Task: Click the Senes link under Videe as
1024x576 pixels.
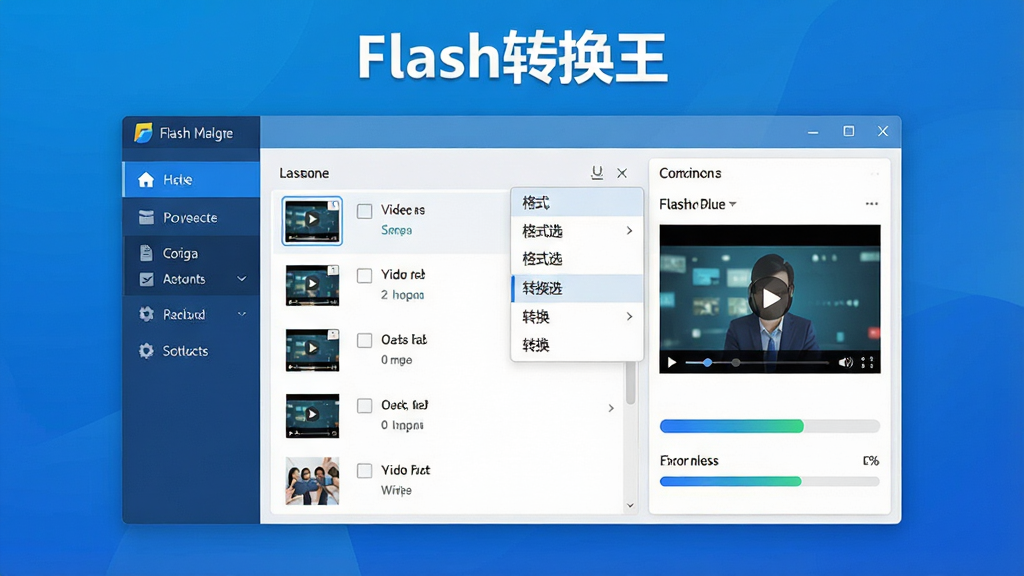Action: point(396,230)
